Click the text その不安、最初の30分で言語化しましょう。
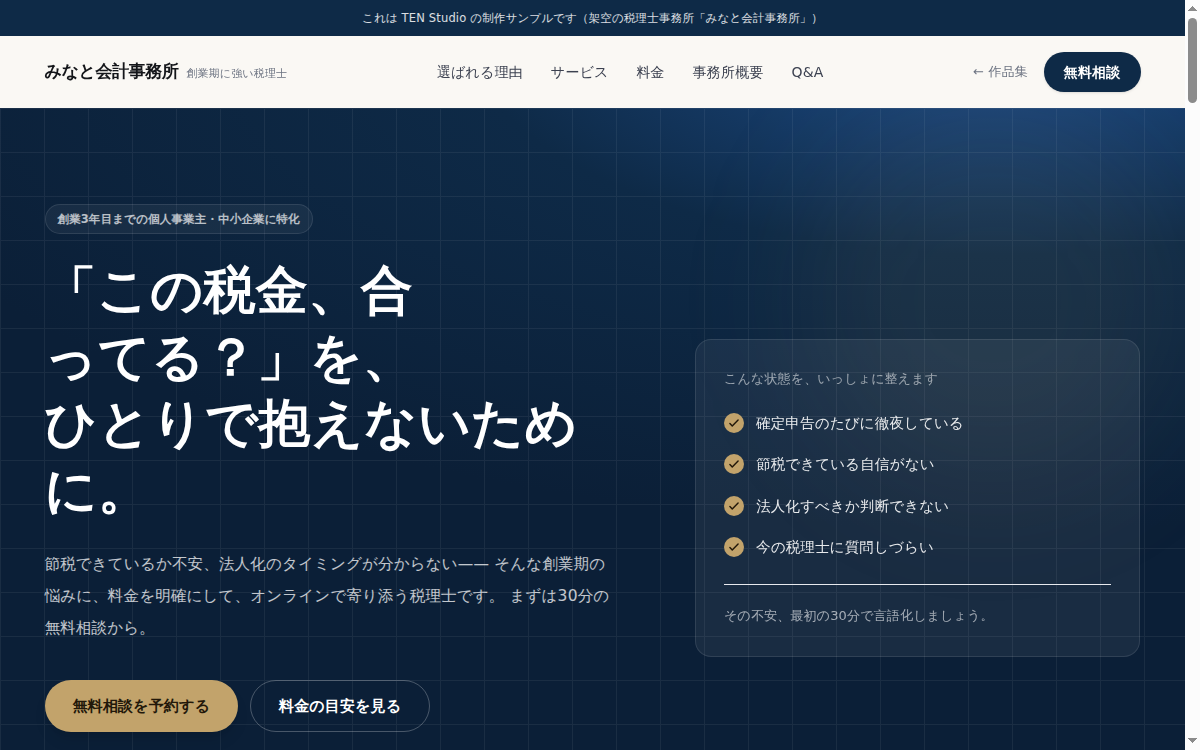Viewport: 1200px width, 750px height. click(859, 616)
